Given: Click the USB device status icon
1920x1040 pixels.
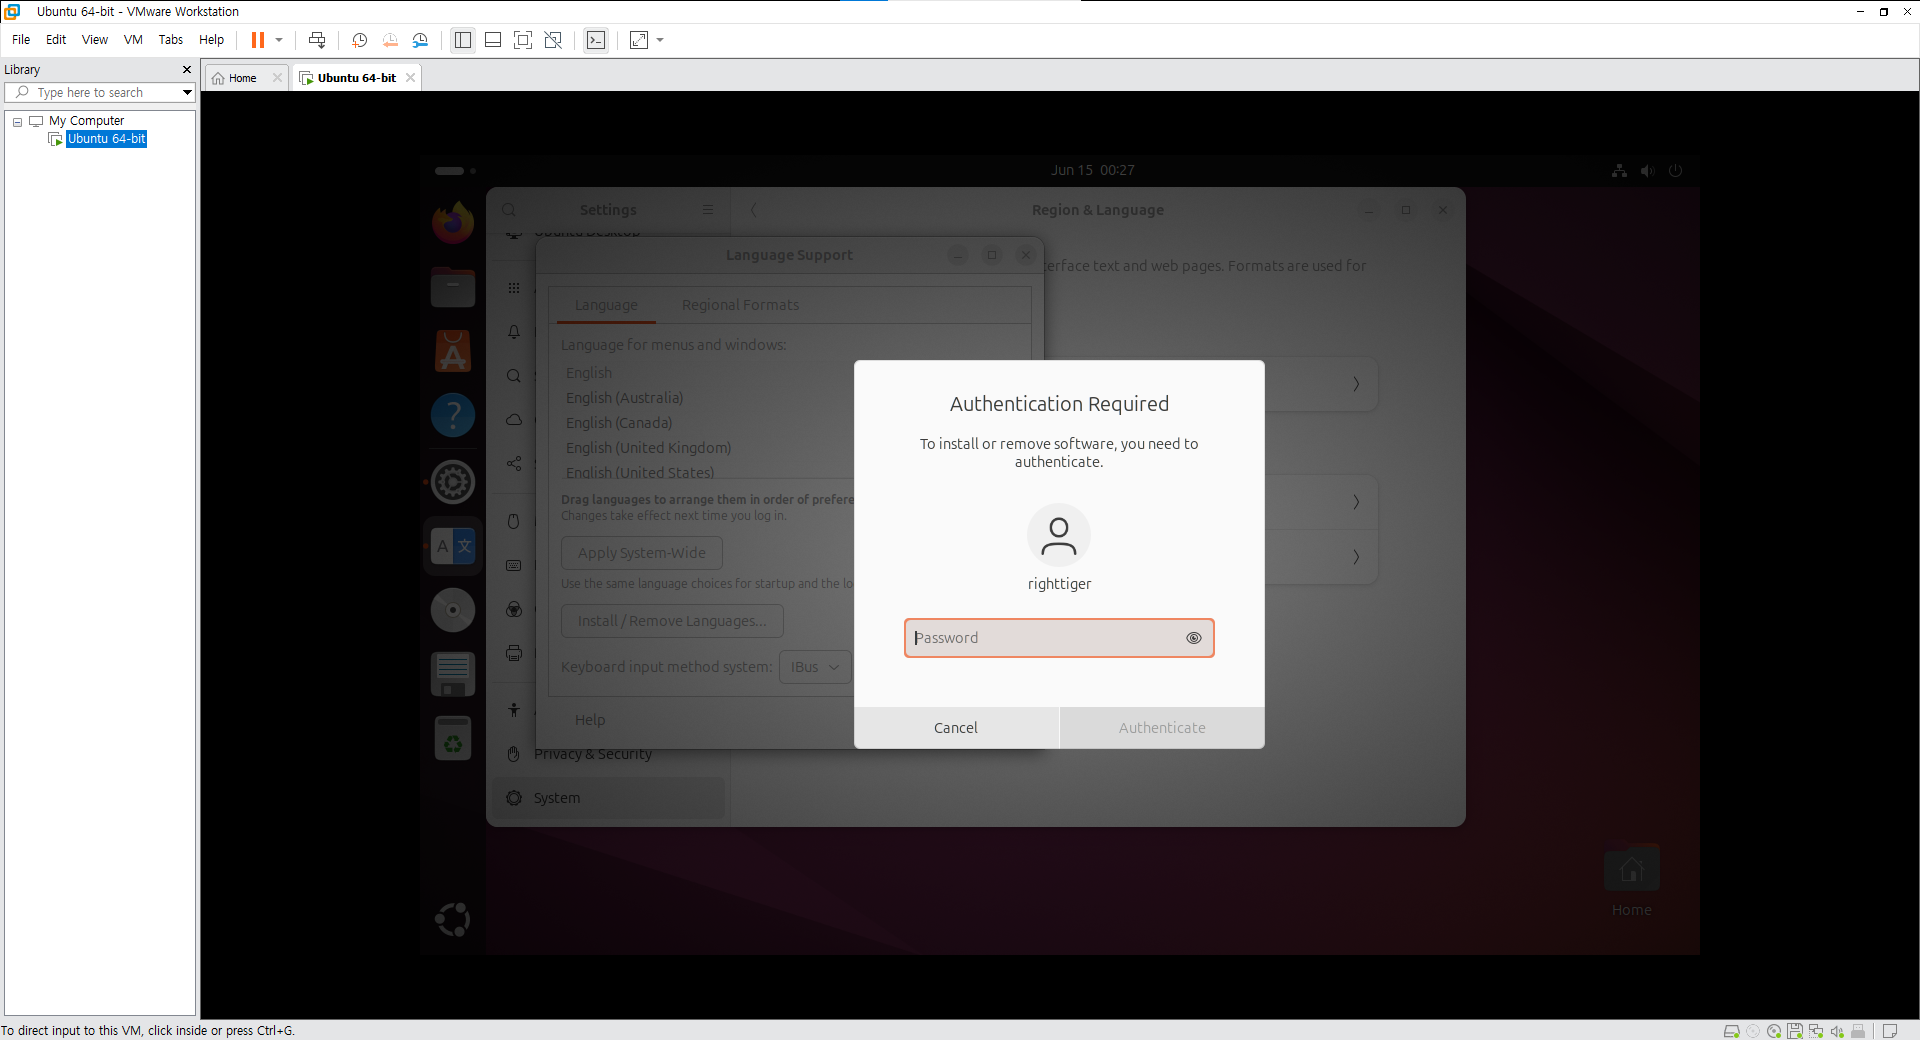Looking at the screenshot, I should 1858,1031.
